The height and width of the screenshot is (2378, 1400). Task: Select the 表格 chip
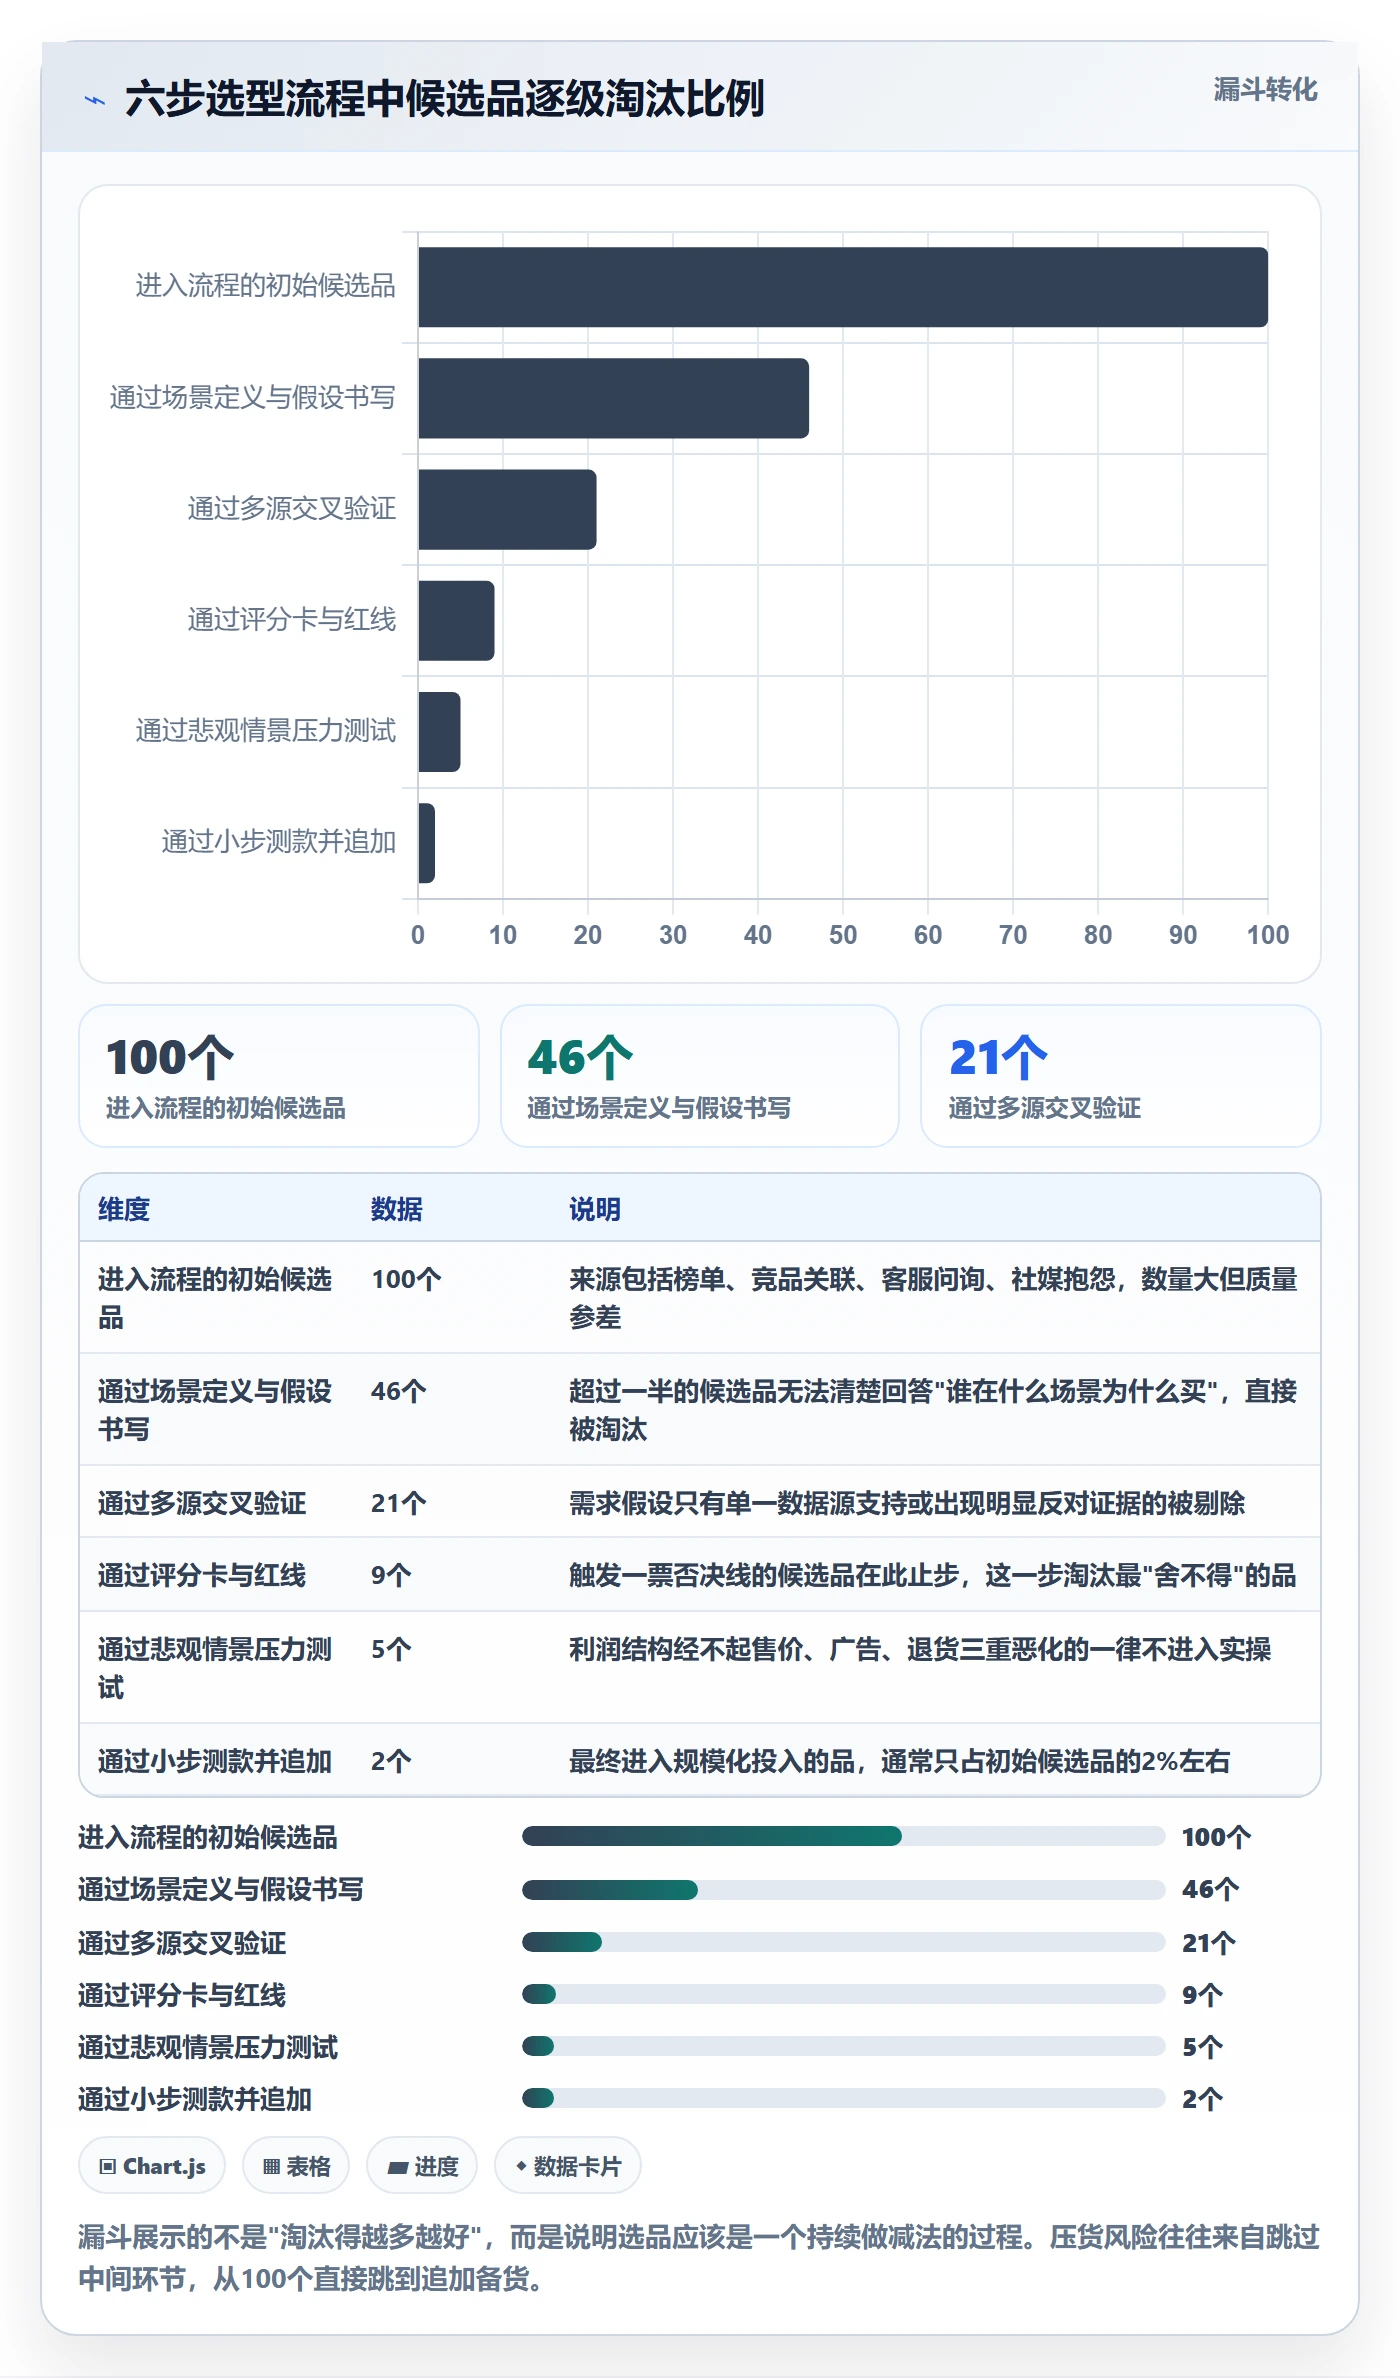[296, 2166]
